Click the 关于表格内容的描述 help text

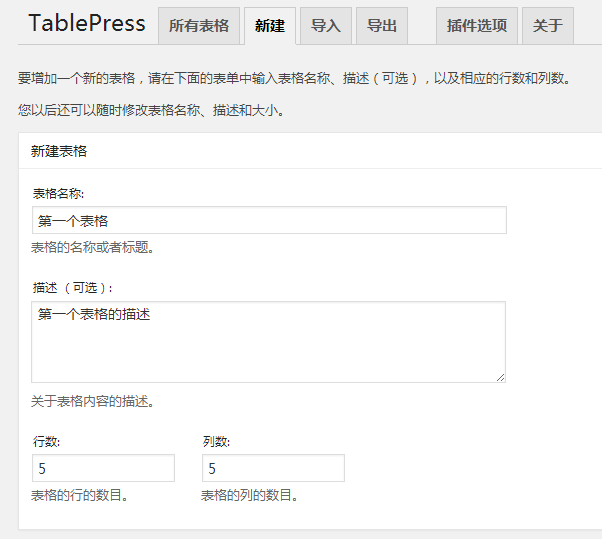pyautogui.click(x=92, y=402)
